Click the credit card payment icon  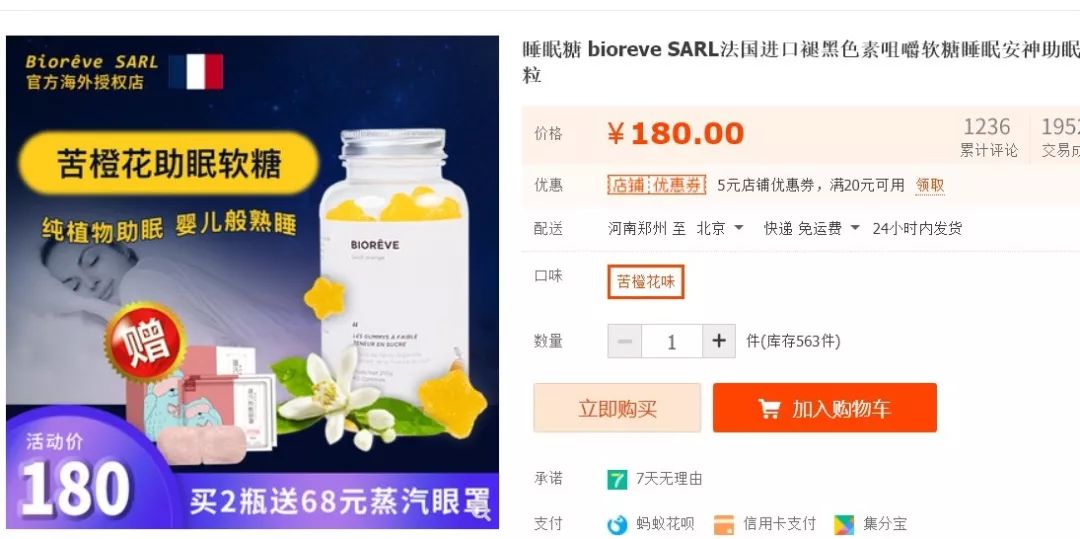[724, 525]
